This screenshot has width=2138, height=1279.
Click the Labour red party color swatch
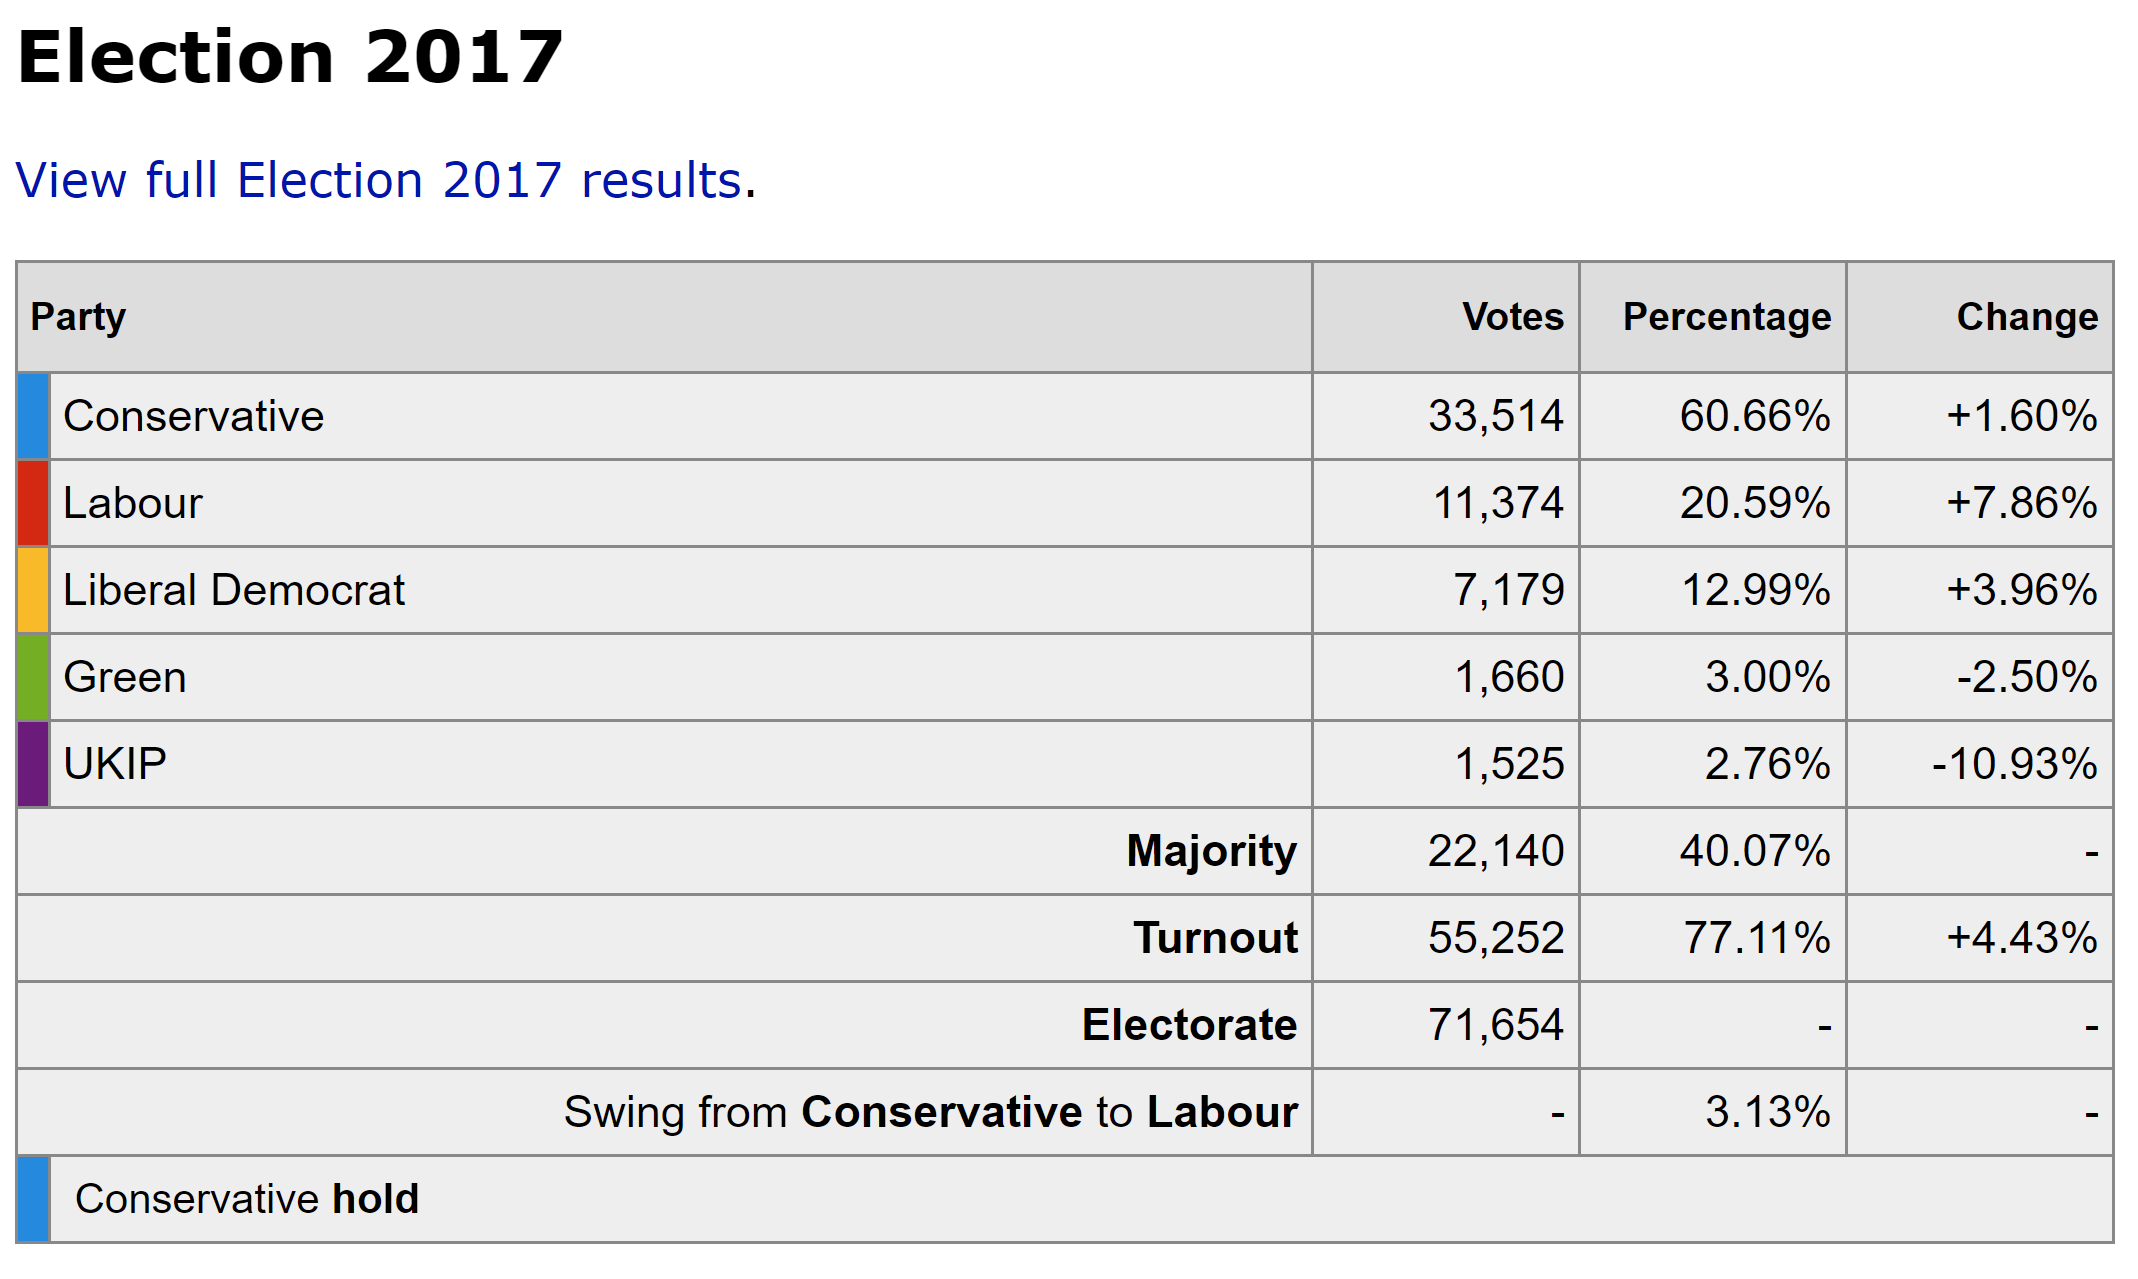click(x=33, y=503)
